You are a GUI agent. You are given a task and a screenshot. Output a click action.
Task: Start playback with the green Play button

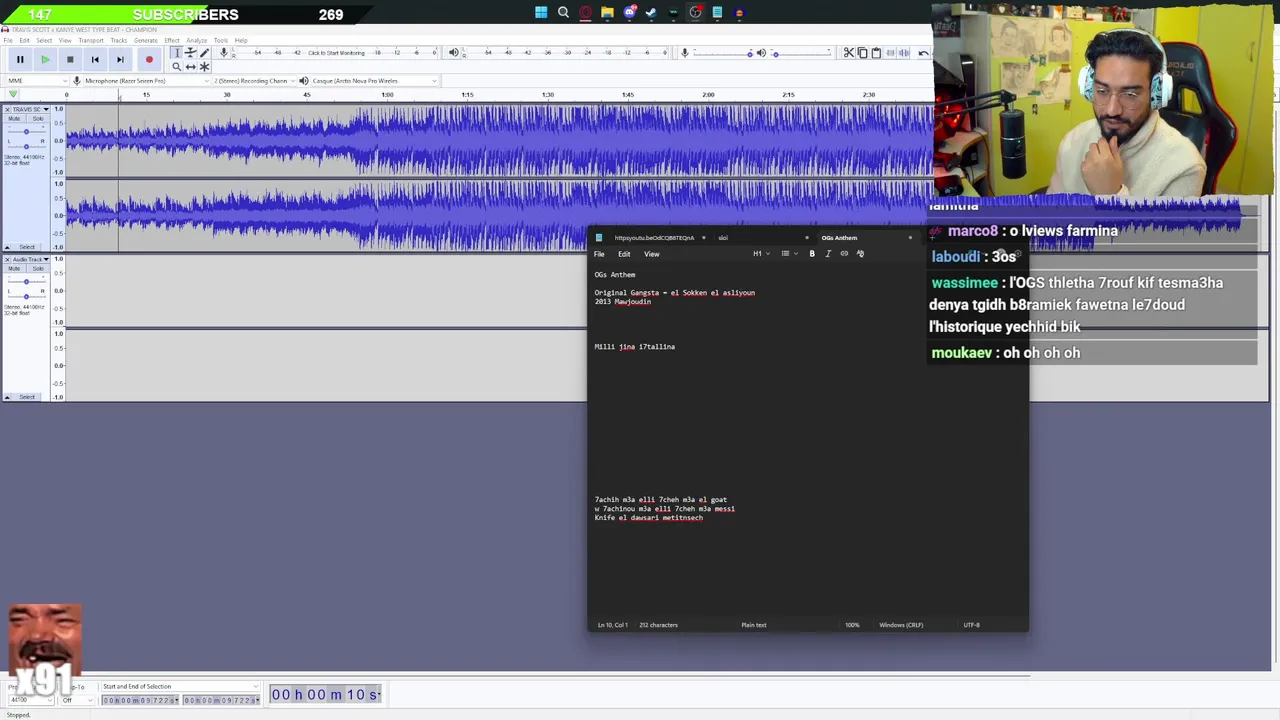tap(45, 60)
